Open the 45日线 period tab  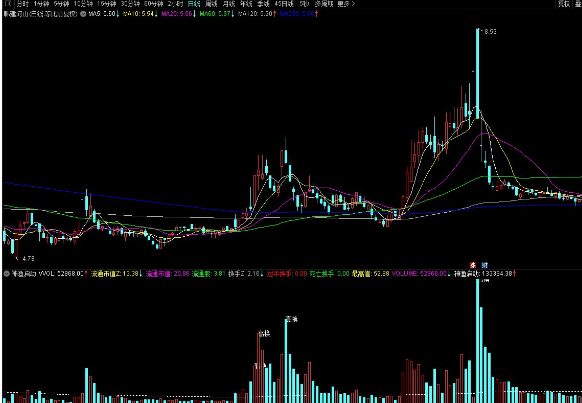pos(284,4)
